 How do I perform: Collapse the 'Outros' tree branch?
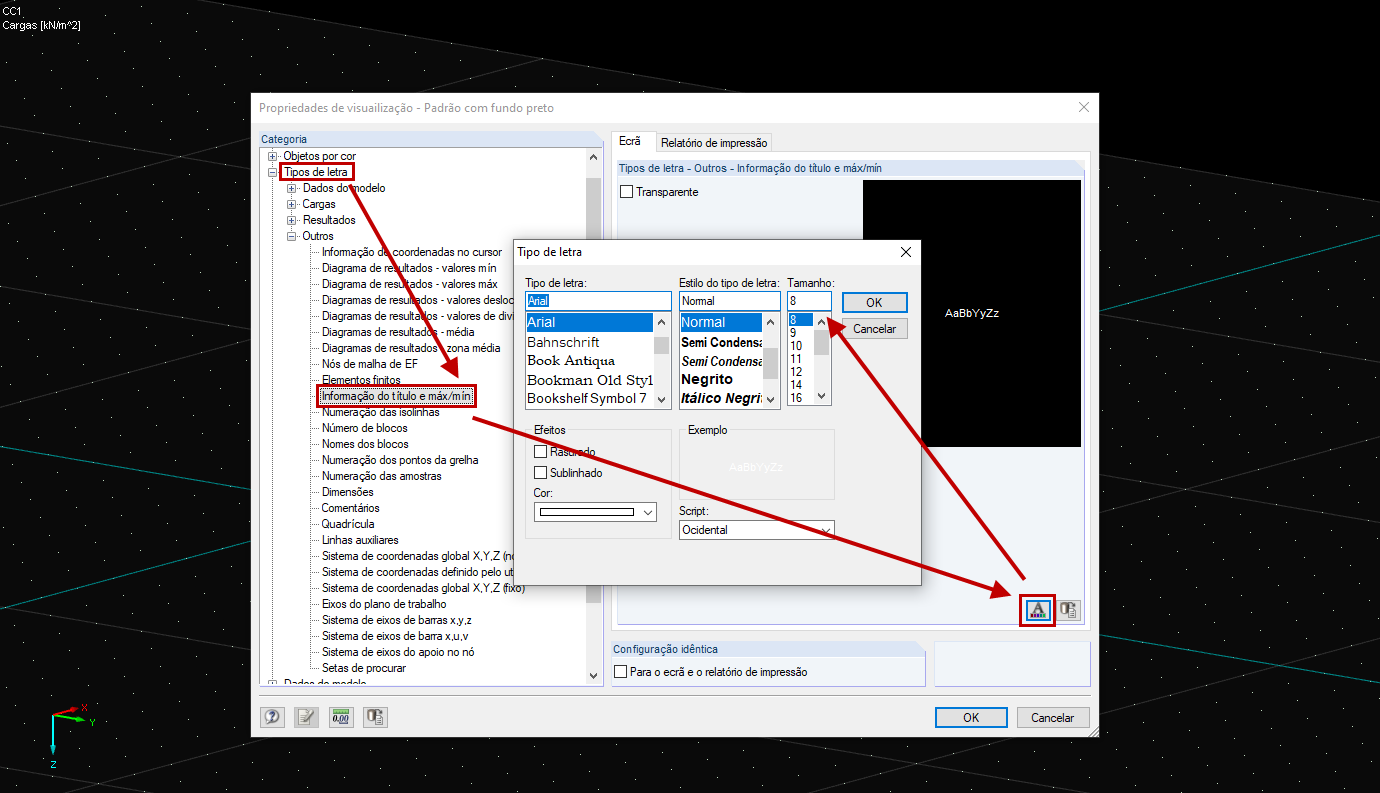coord(291,235)
